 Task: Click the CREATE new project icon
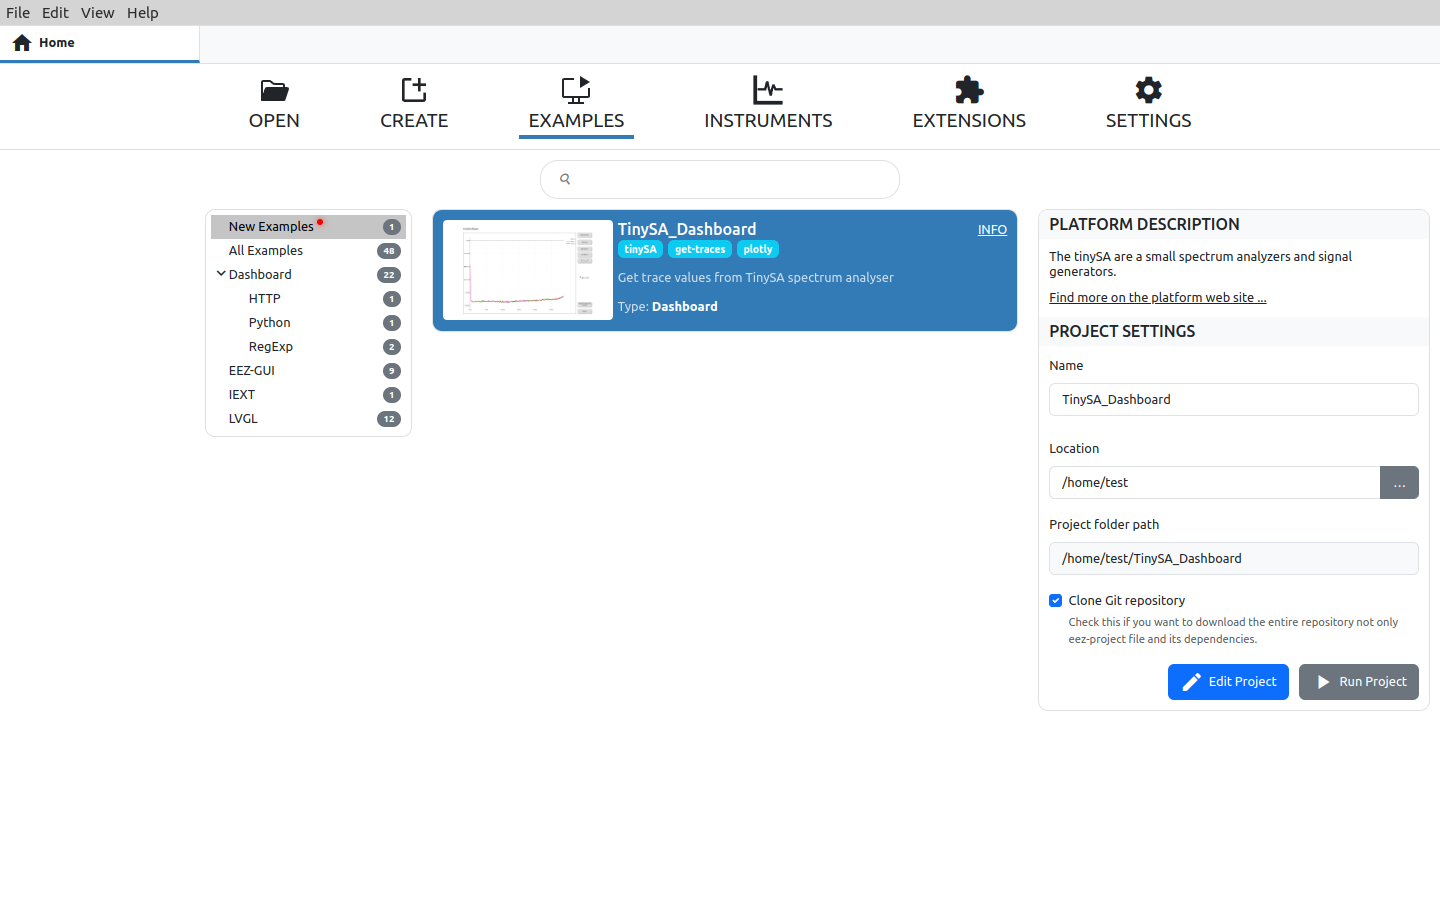click(x=414, y=90)
